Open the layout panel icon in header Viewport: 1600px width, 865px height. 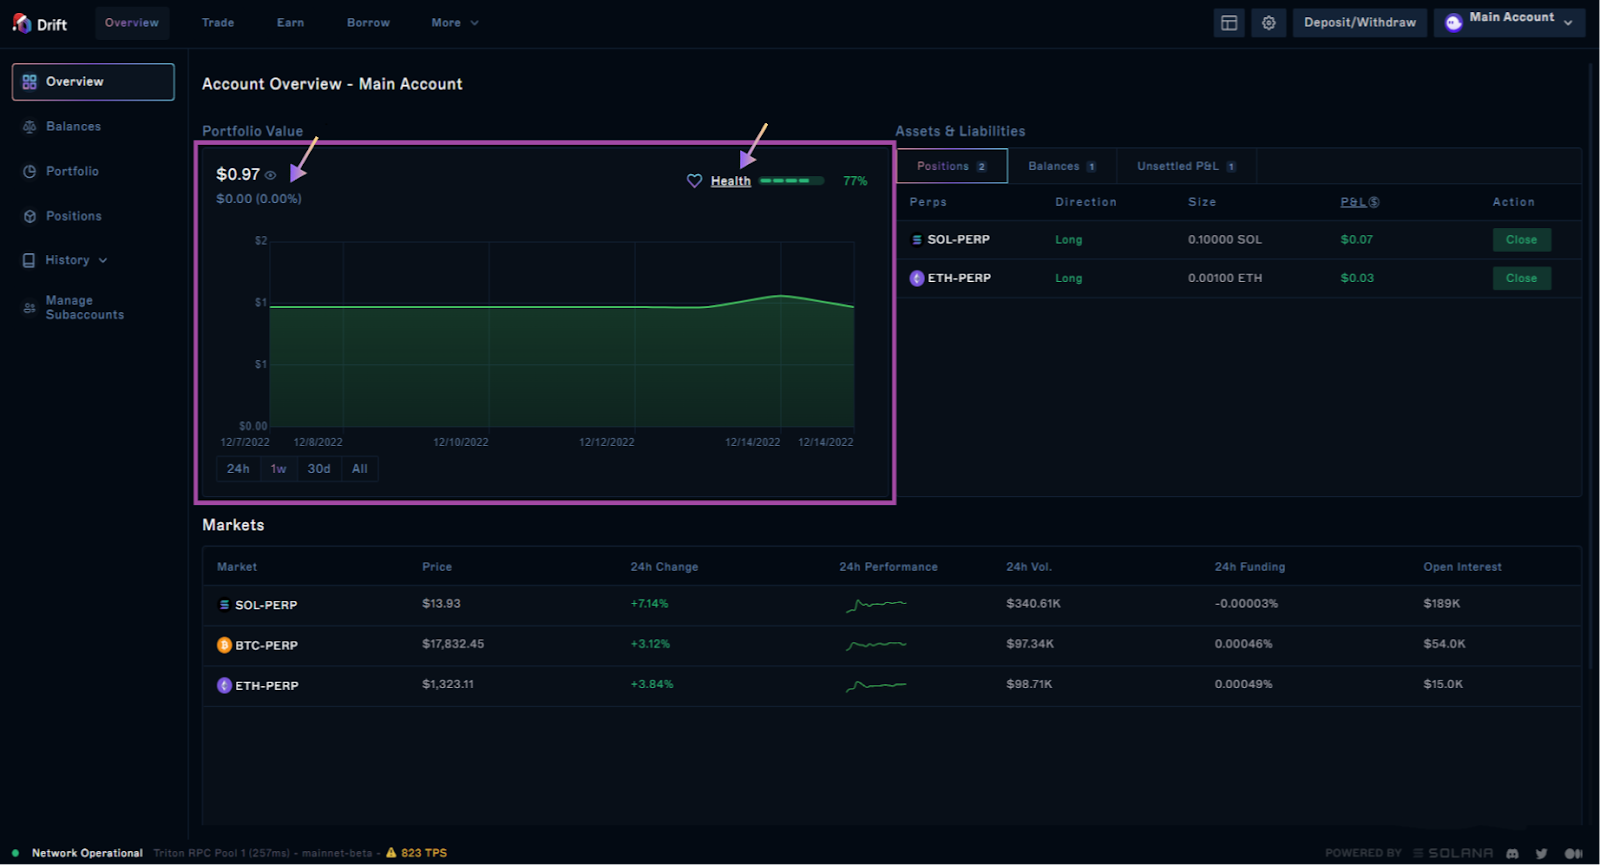[x=1229, y=23]
